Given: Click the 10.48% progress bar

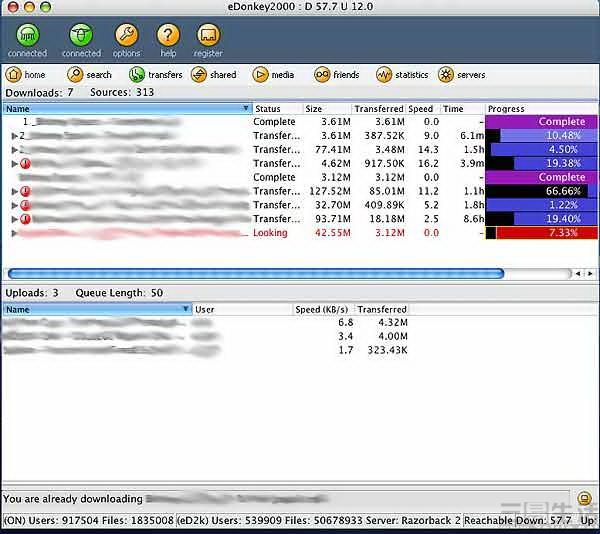Looking at the screenshot, I should [541, 135].
